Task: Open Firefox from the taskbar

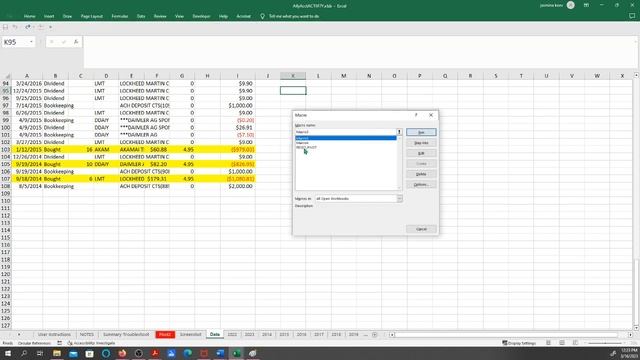Action: 122,353
